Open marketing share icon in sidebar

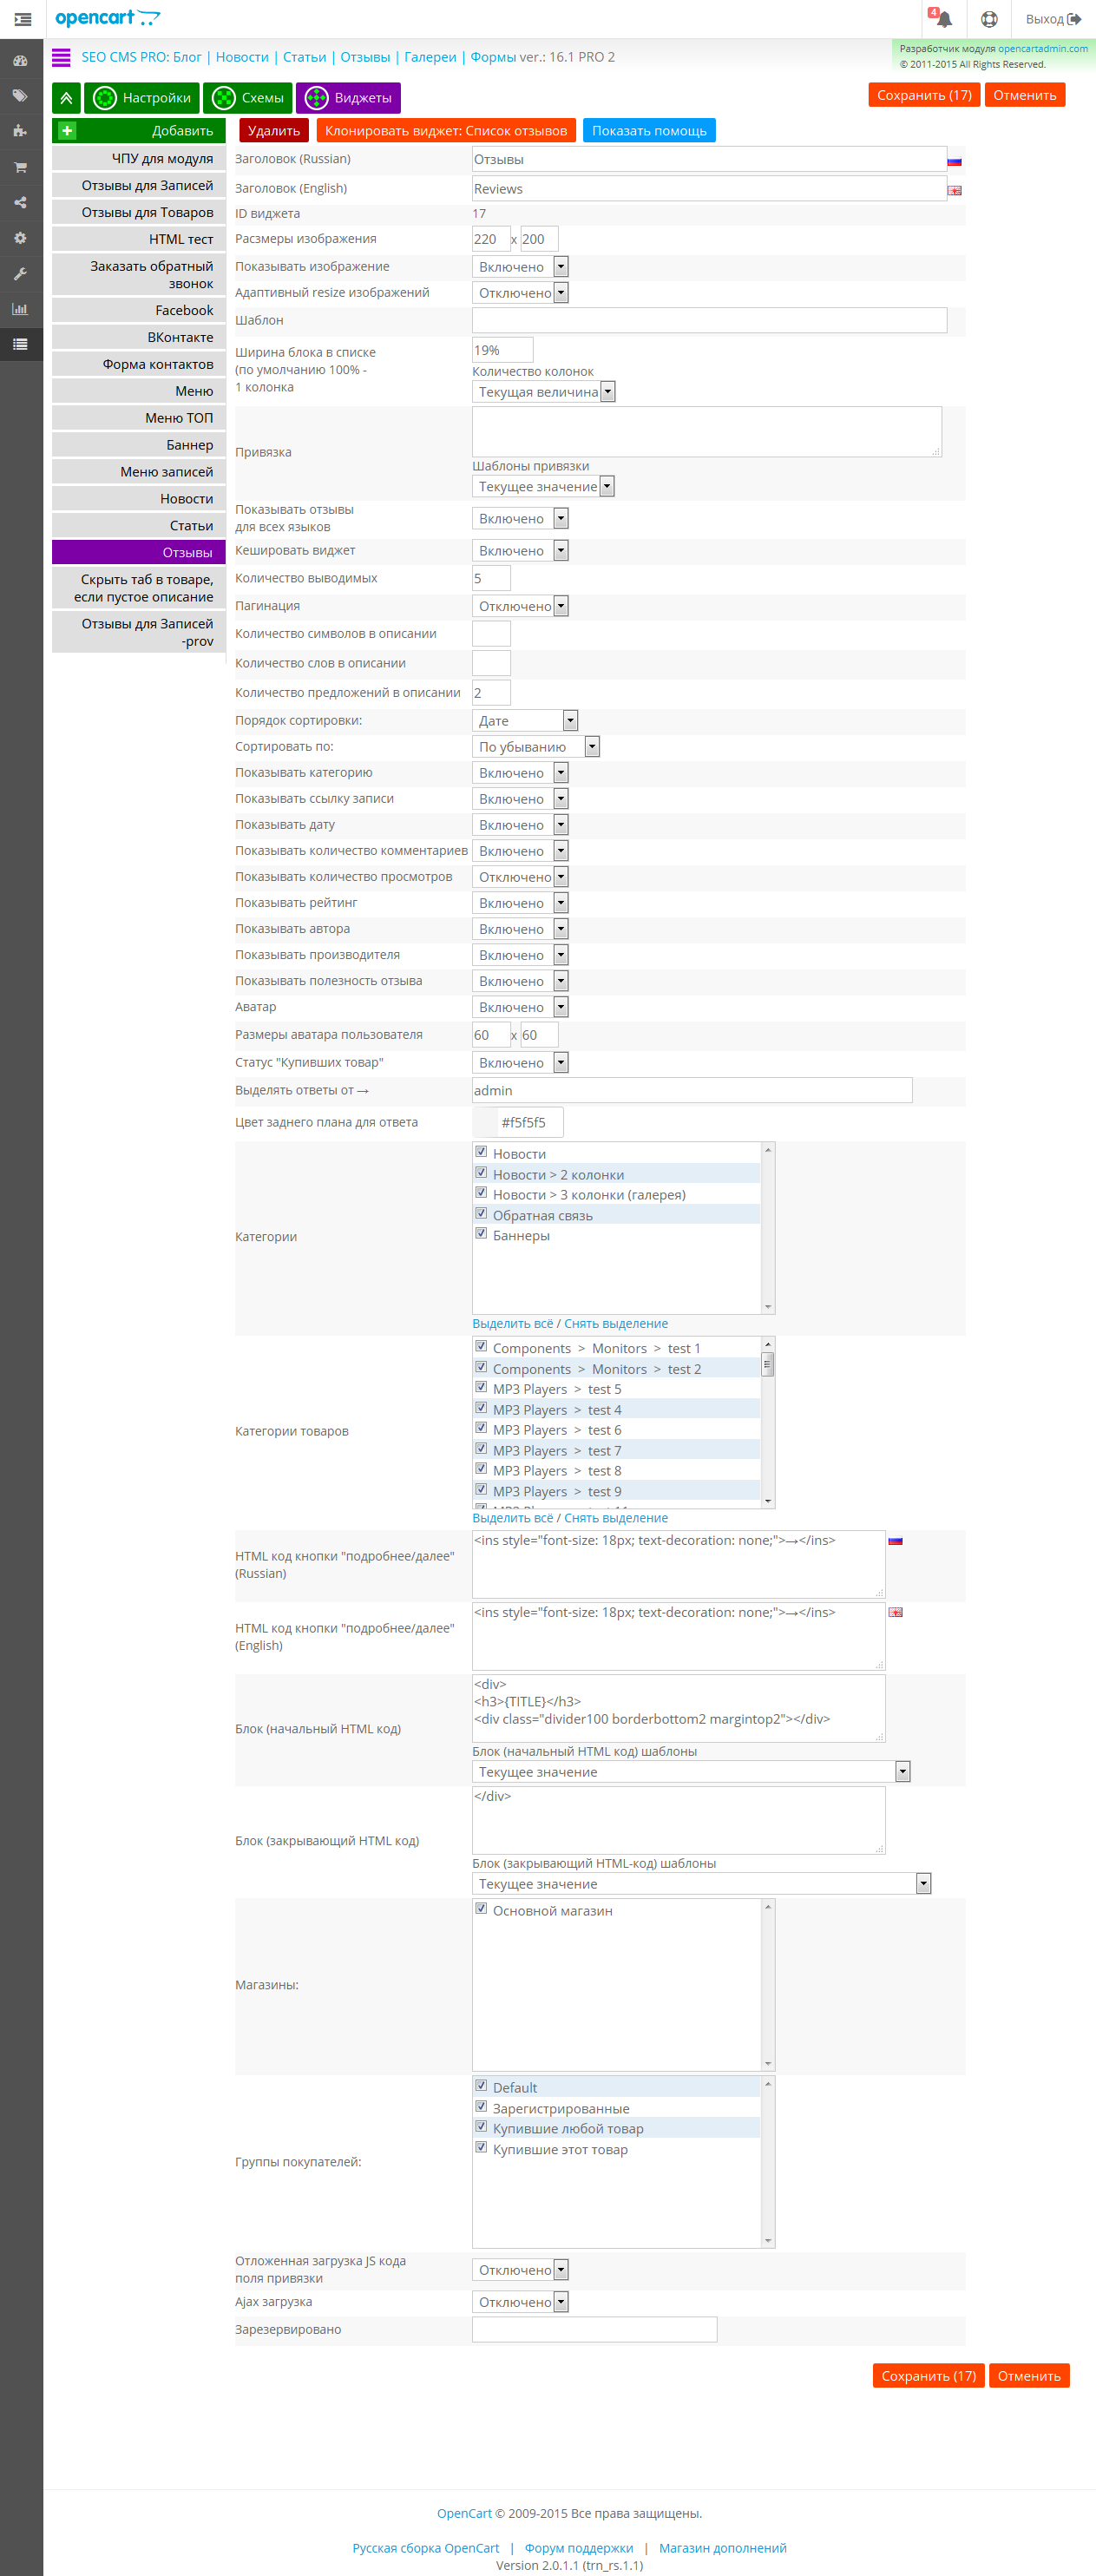click(20, 203)
